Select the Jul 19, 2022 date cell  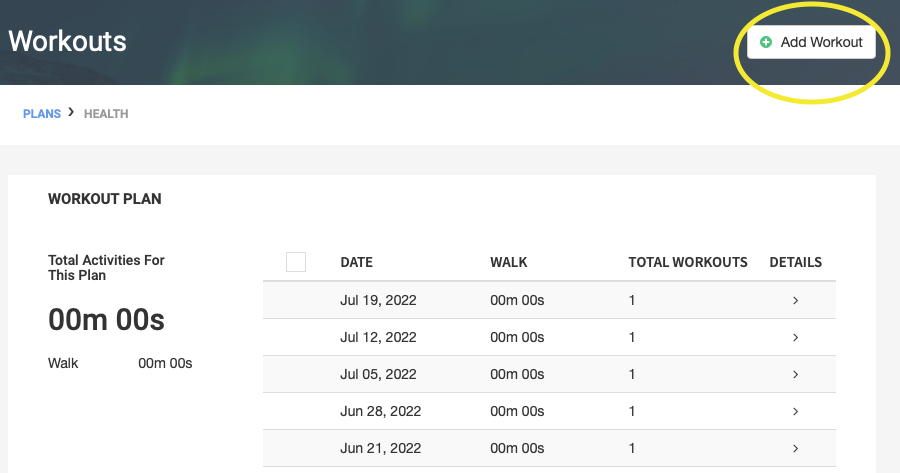point(378,300)
